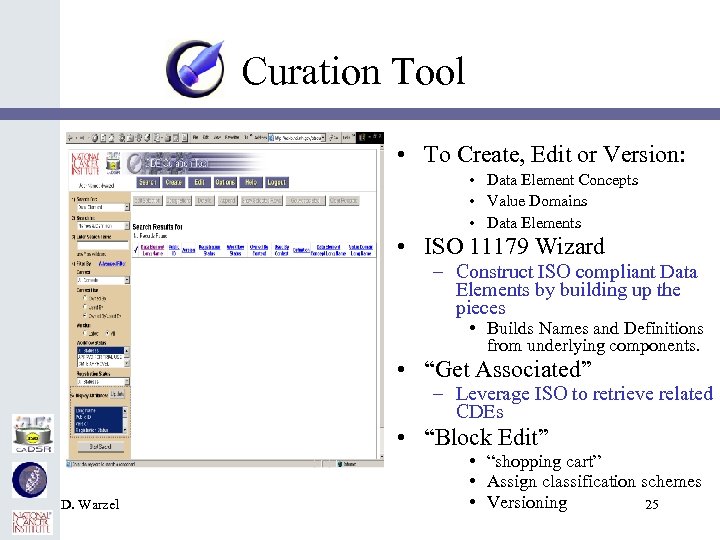
Task: Sort by Value Domain Long Name column
Action: [x=361, y=250]
